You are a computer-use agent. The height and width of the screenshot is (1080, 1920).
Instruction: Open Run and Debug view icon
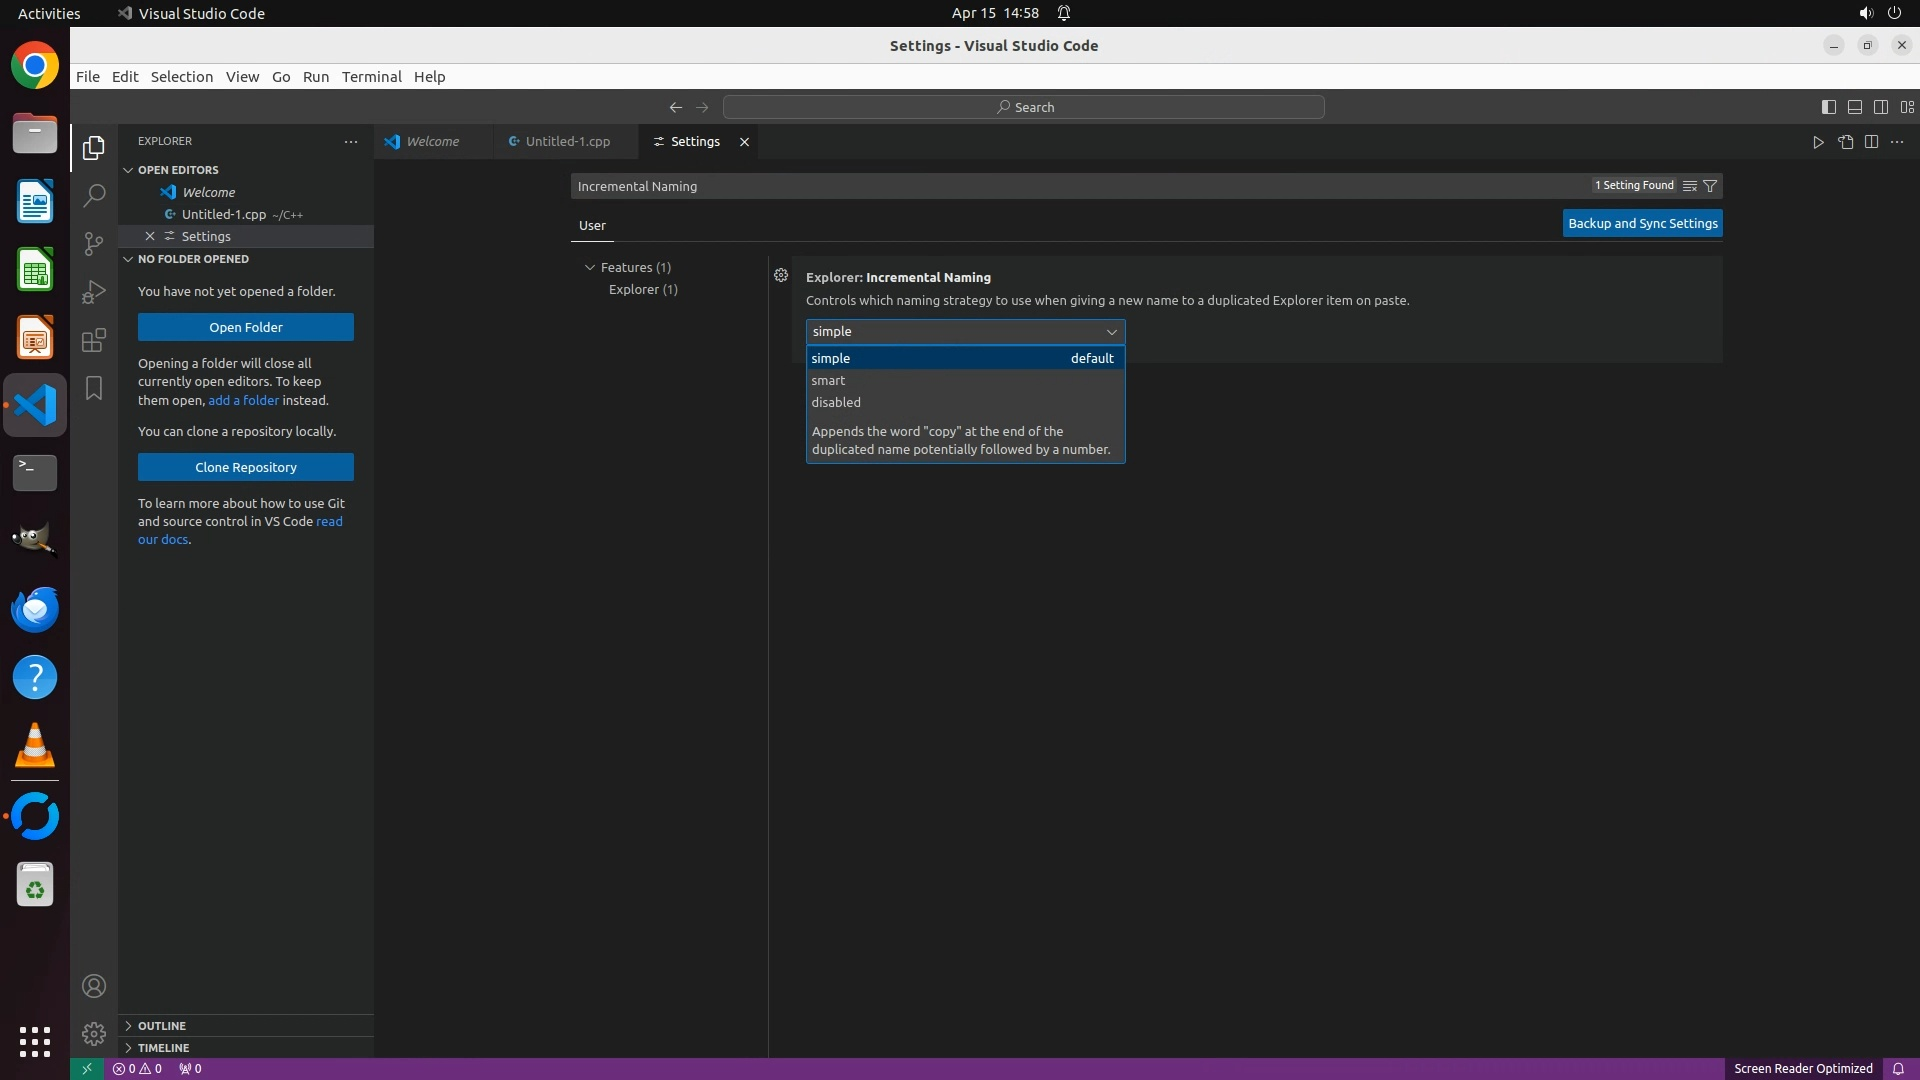click(x=94, y=291)
